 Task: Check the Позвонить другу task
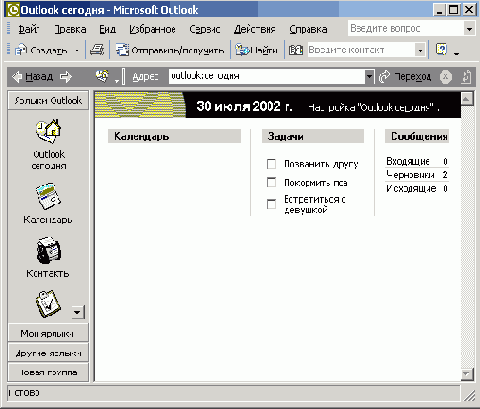(x=271, y=164)
